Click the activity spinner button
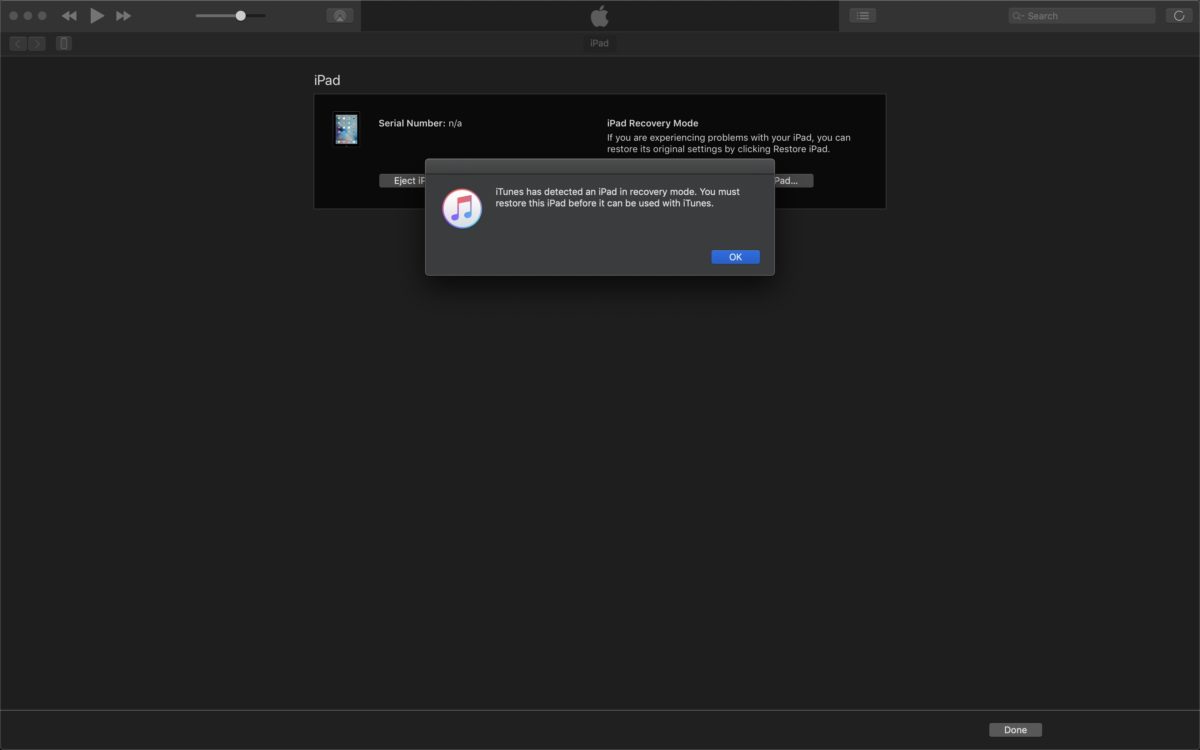Image resolution: width=1200 pixels, height=750 pixels. [x=1179, y=16]
